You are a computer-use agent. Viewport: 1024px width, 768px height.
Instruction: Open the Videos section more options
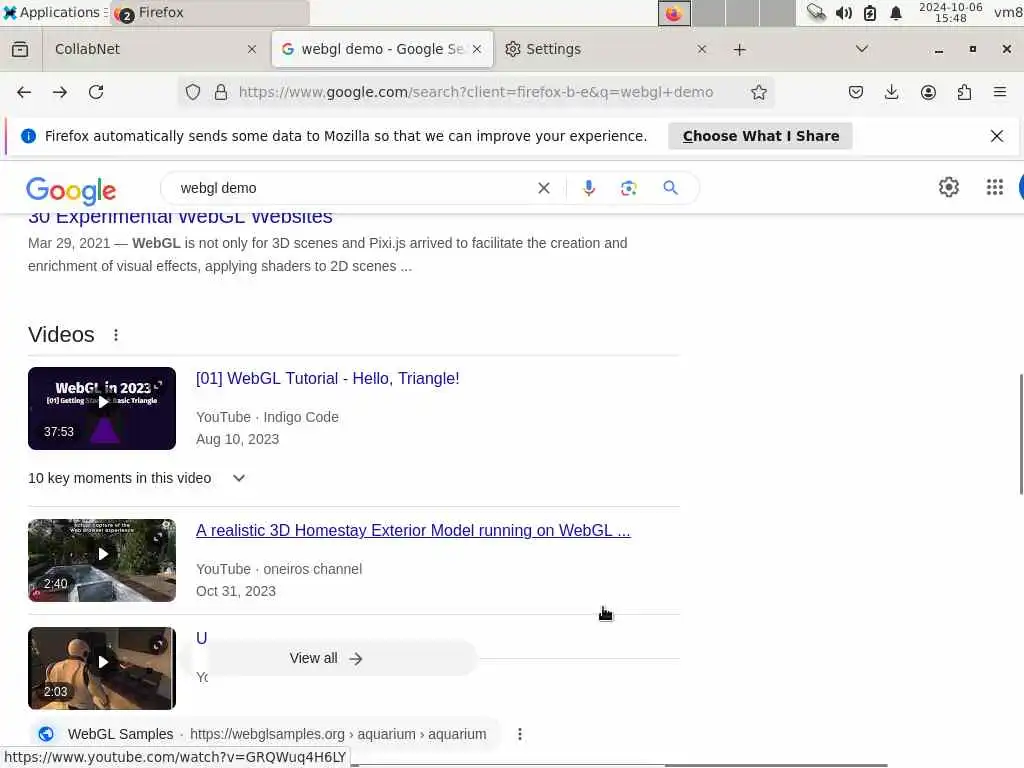coord(116,335)
